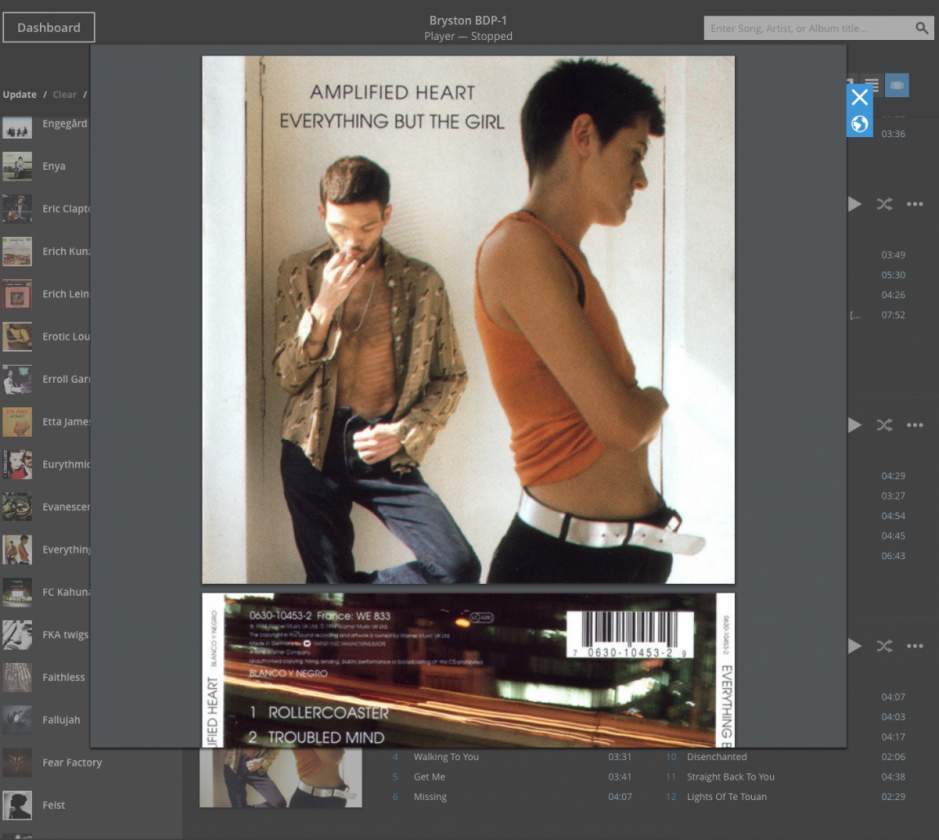Click play icon between 03:36 and 03:49 durations
Viewport: 939px width, 840px height.
click(855, 204)
